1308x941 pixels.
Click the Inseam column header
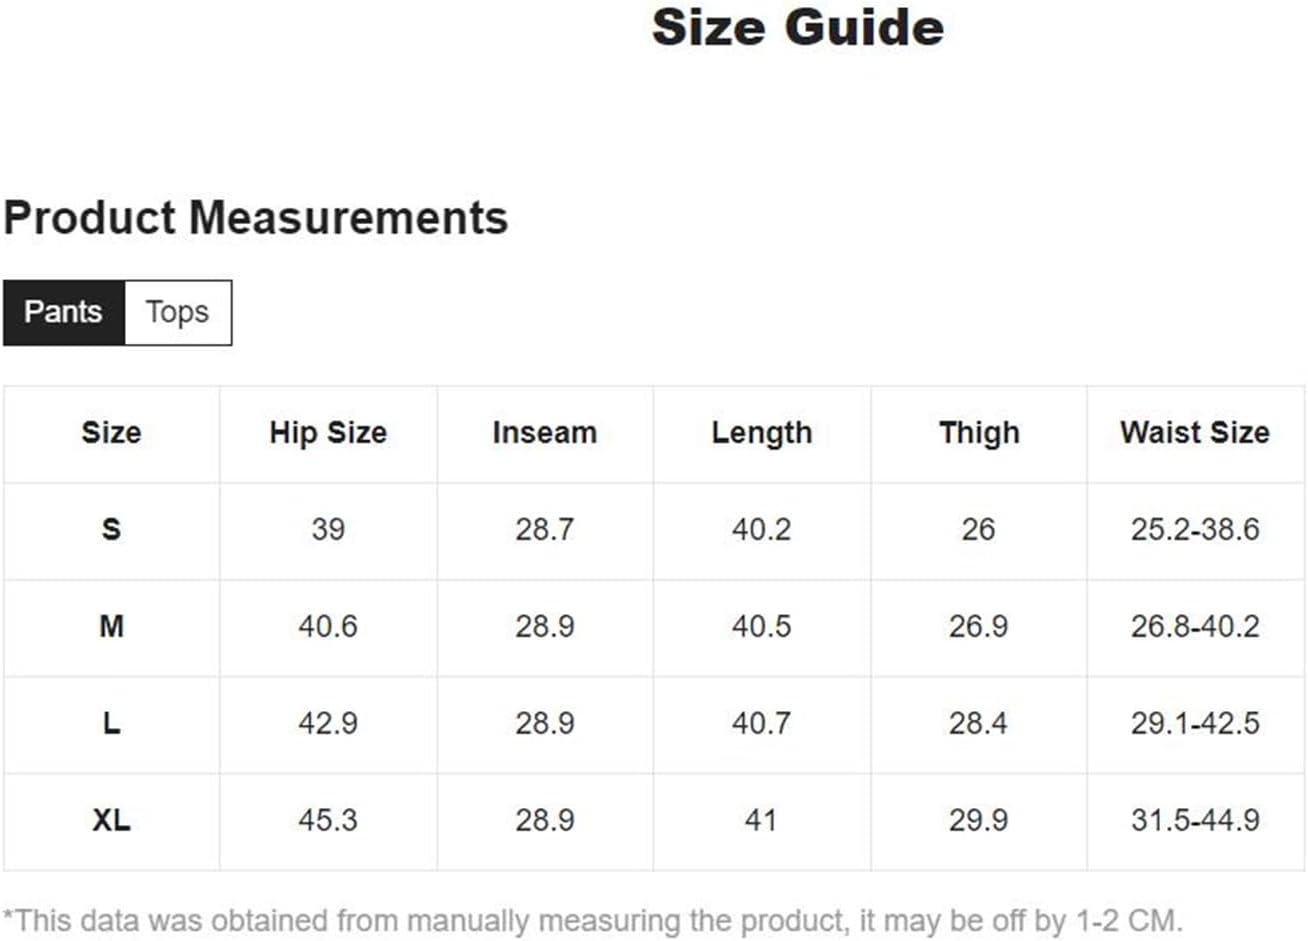(x=545, y=433)
